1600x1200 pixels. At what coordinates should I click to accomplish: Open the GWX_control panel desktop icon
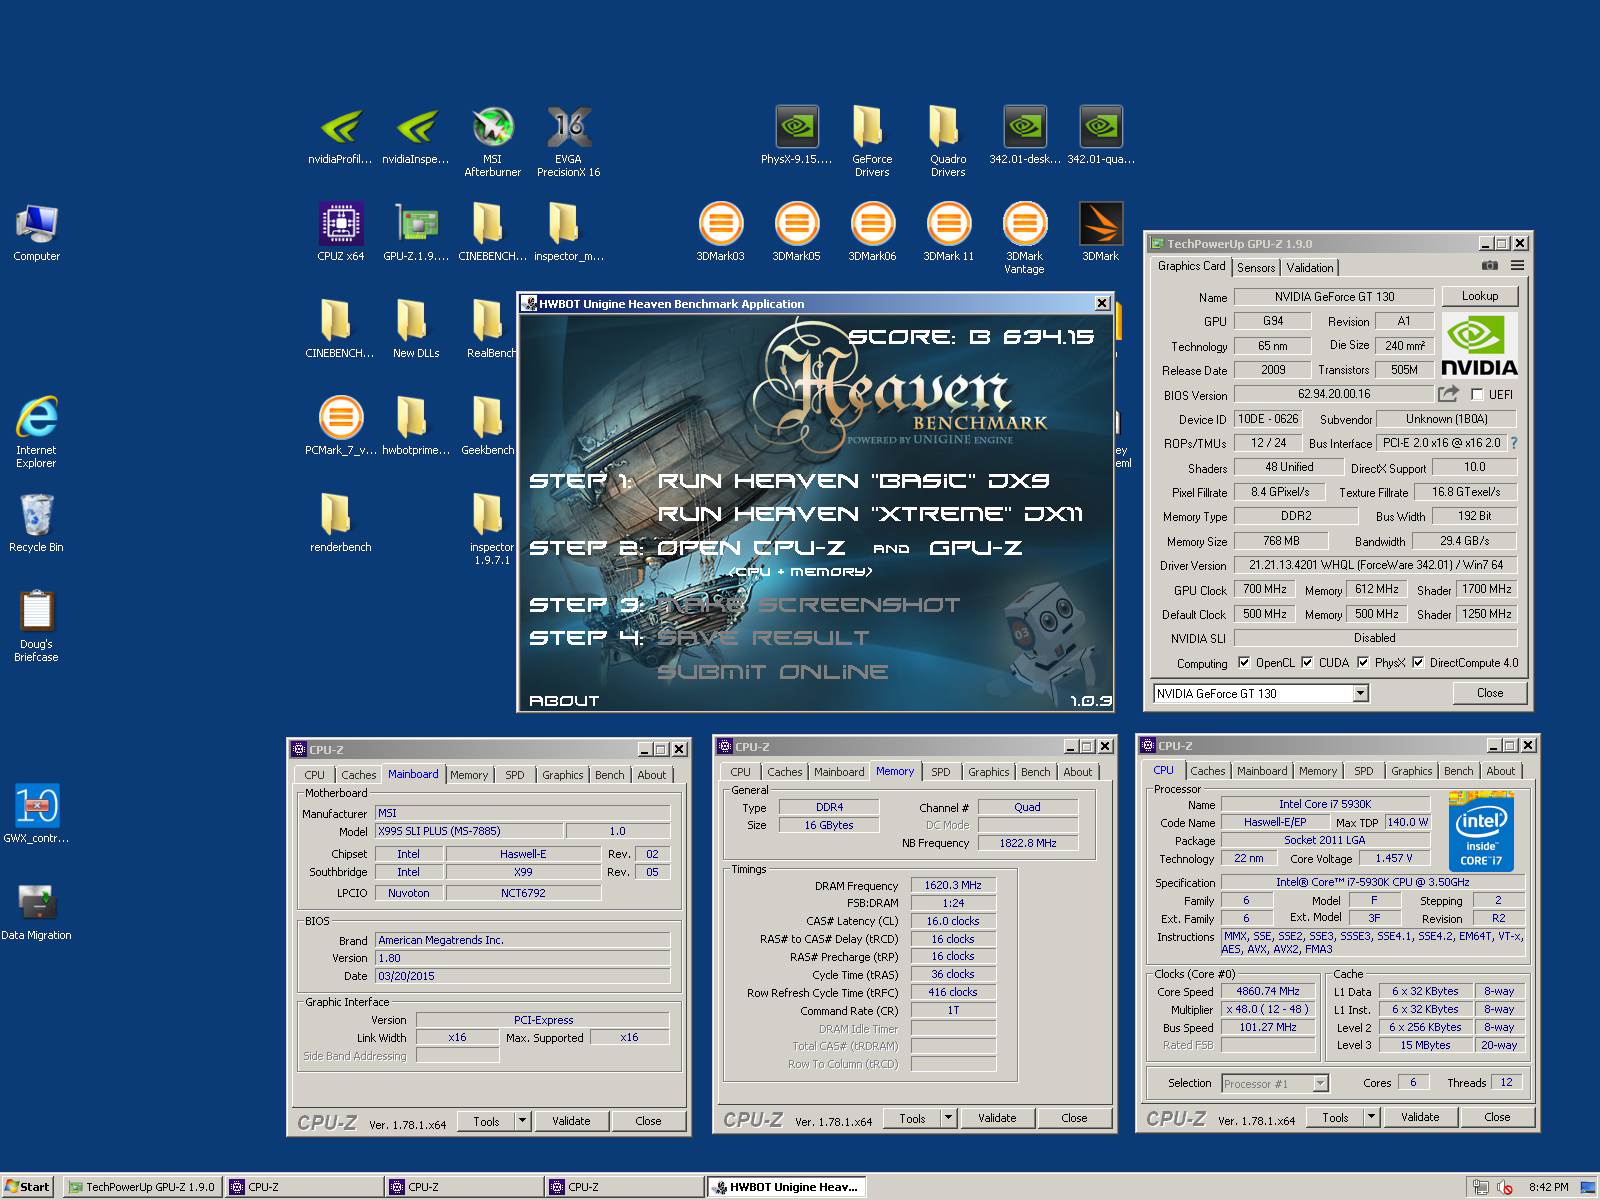click(36, 814)
